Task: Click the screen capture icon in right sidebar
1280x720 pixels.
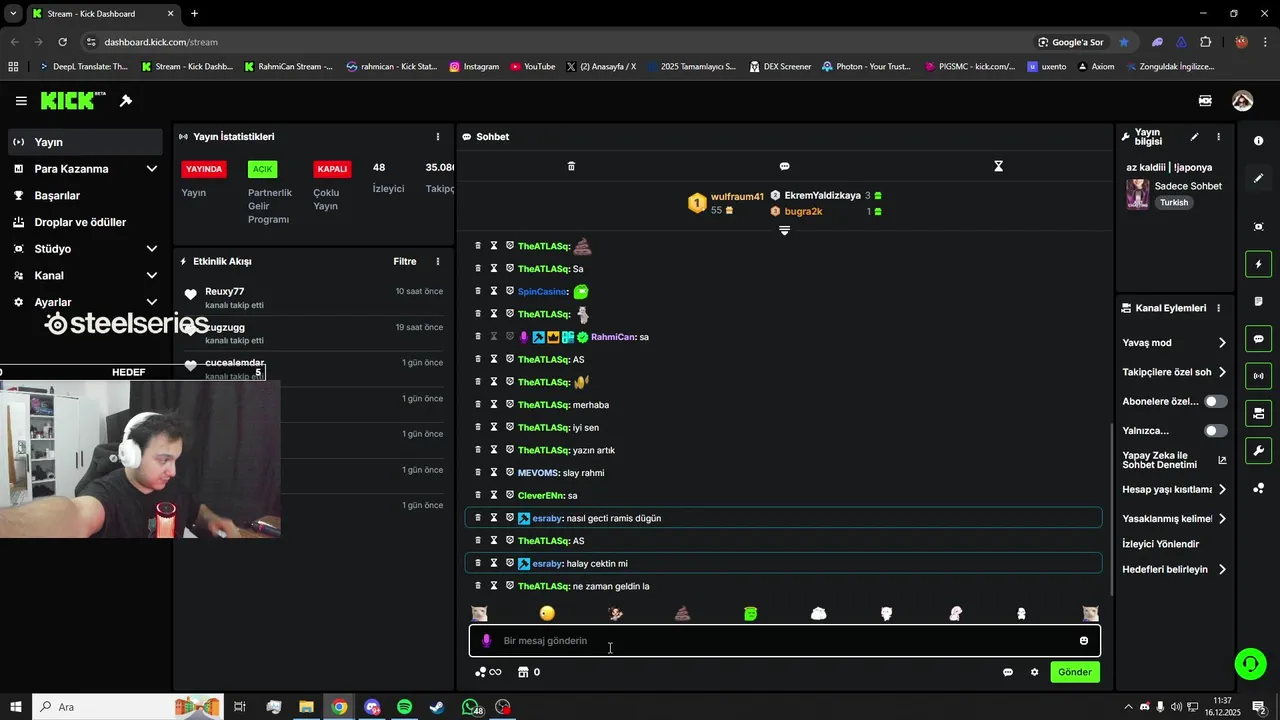Action: point(1258,227)
